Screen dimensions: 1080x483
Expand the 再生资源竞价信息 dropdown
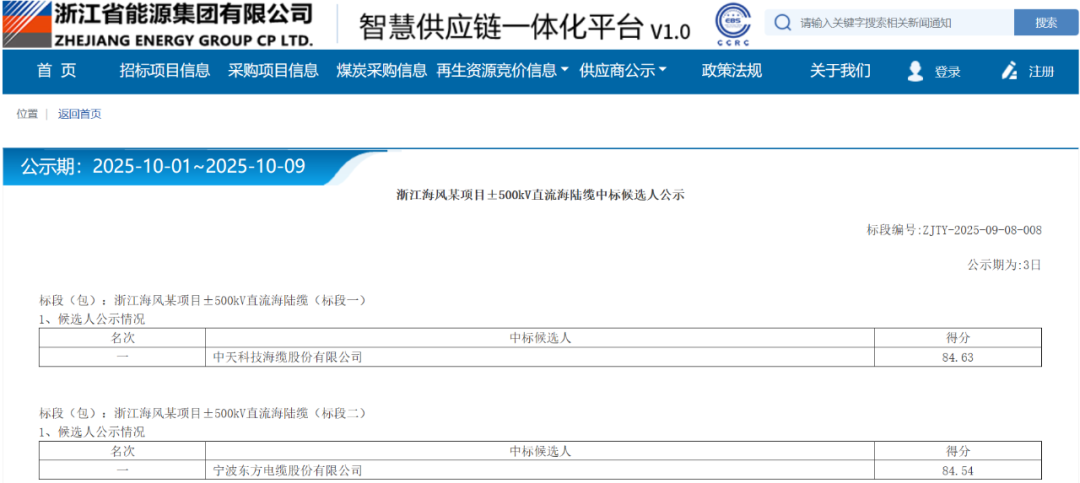pos(503,70)
